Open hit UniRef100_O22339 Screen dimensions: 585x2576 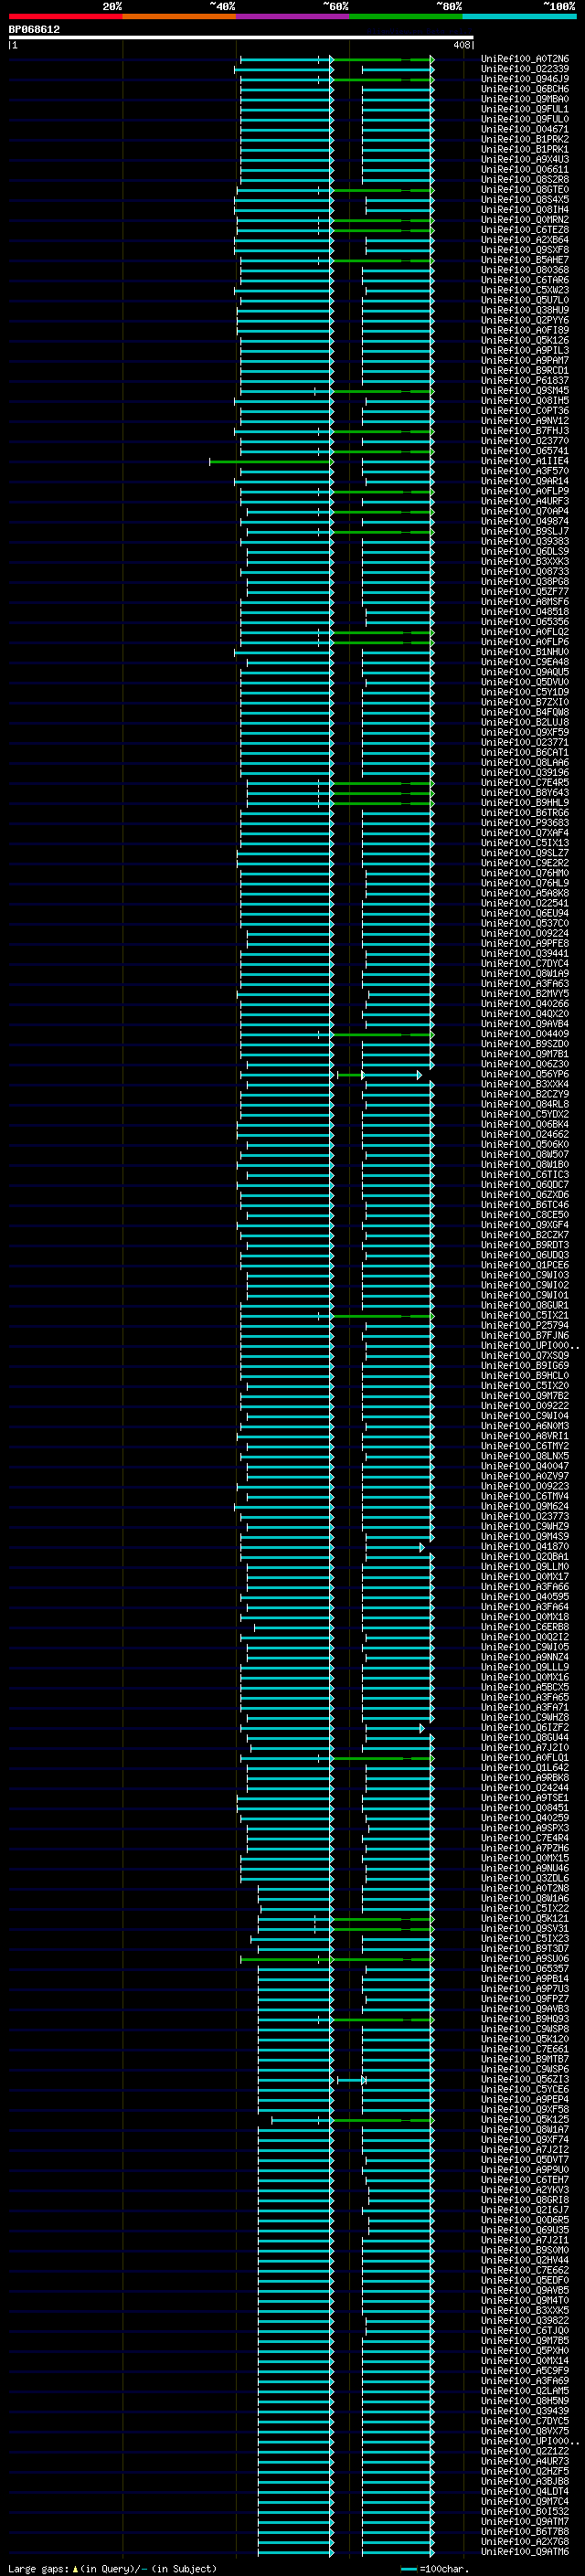(525, 69)
